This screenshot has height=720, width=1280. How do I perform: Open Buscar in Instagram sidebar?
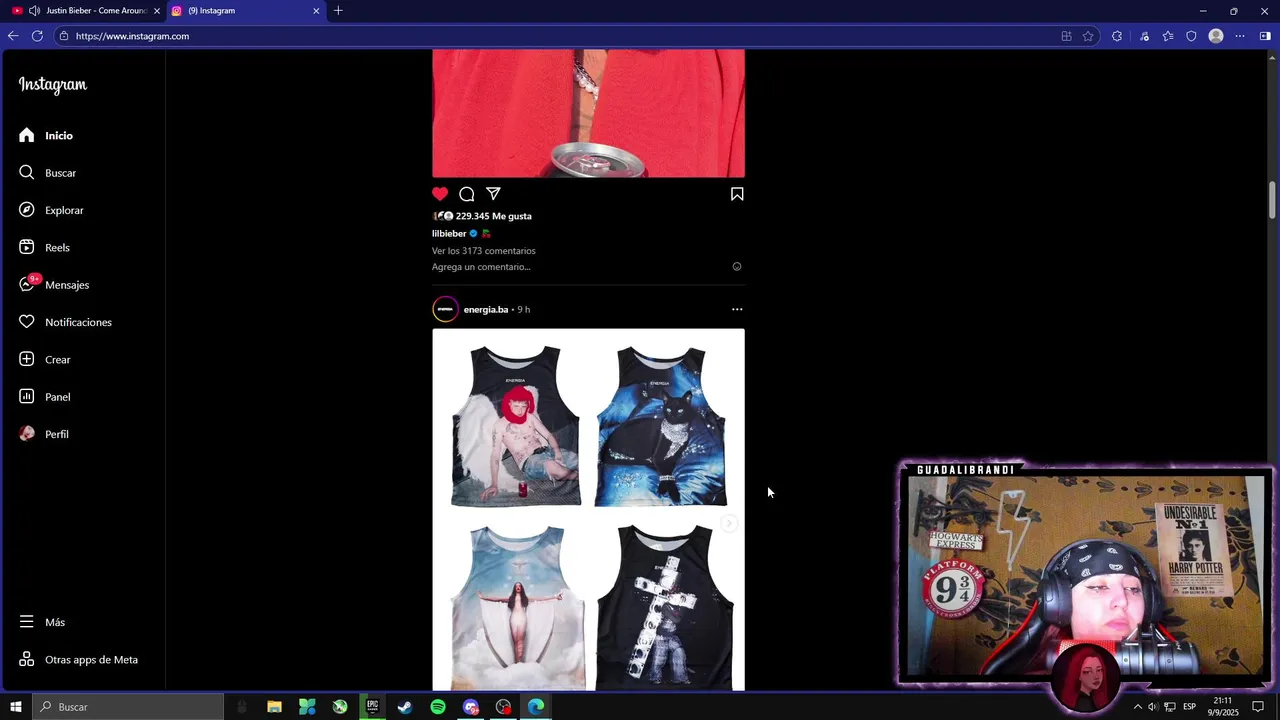coord(47,173)
